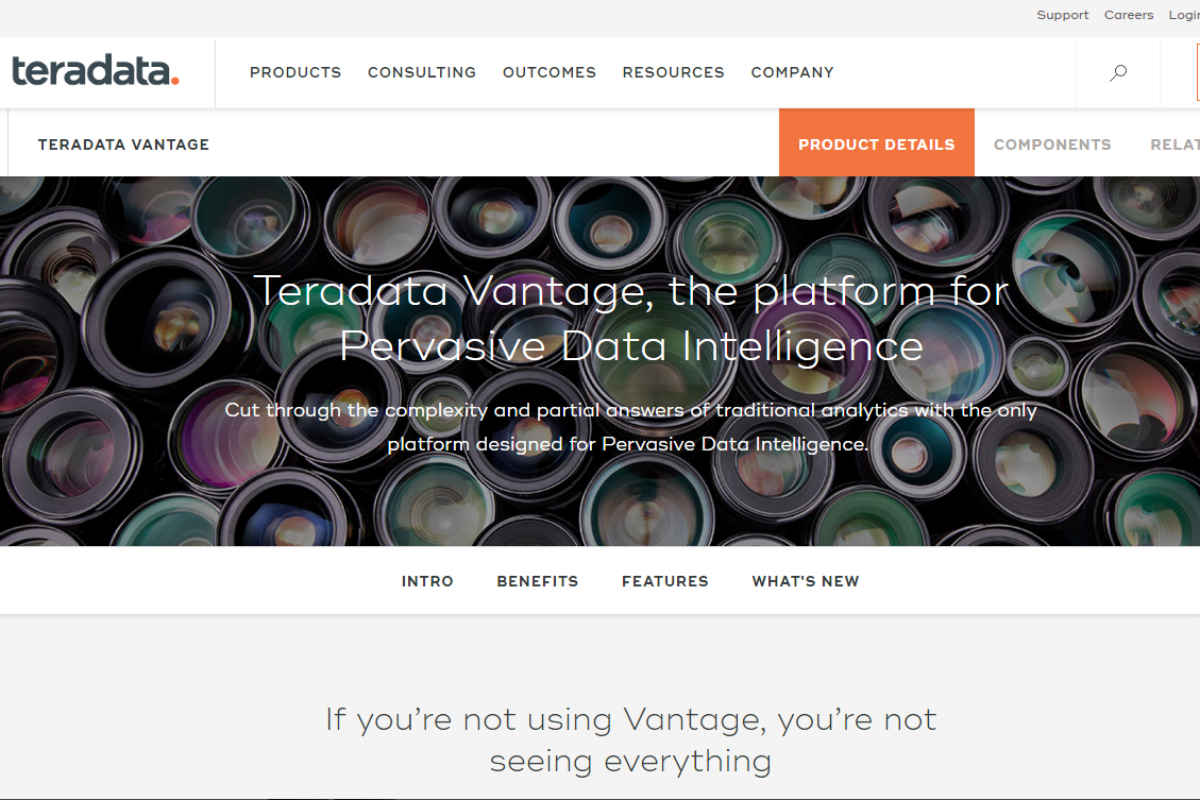Open the partially visible Related tab
Viewport: 1200px width, 800px height.
(x=1175, y=144)
